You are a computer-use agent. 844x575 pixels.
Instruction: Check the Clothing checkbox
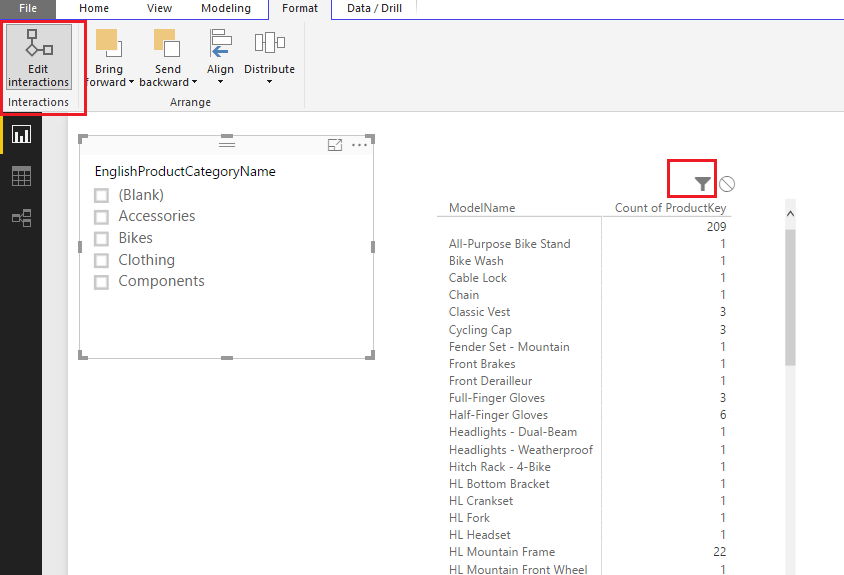pyautogui.click(x=101, y=261)
